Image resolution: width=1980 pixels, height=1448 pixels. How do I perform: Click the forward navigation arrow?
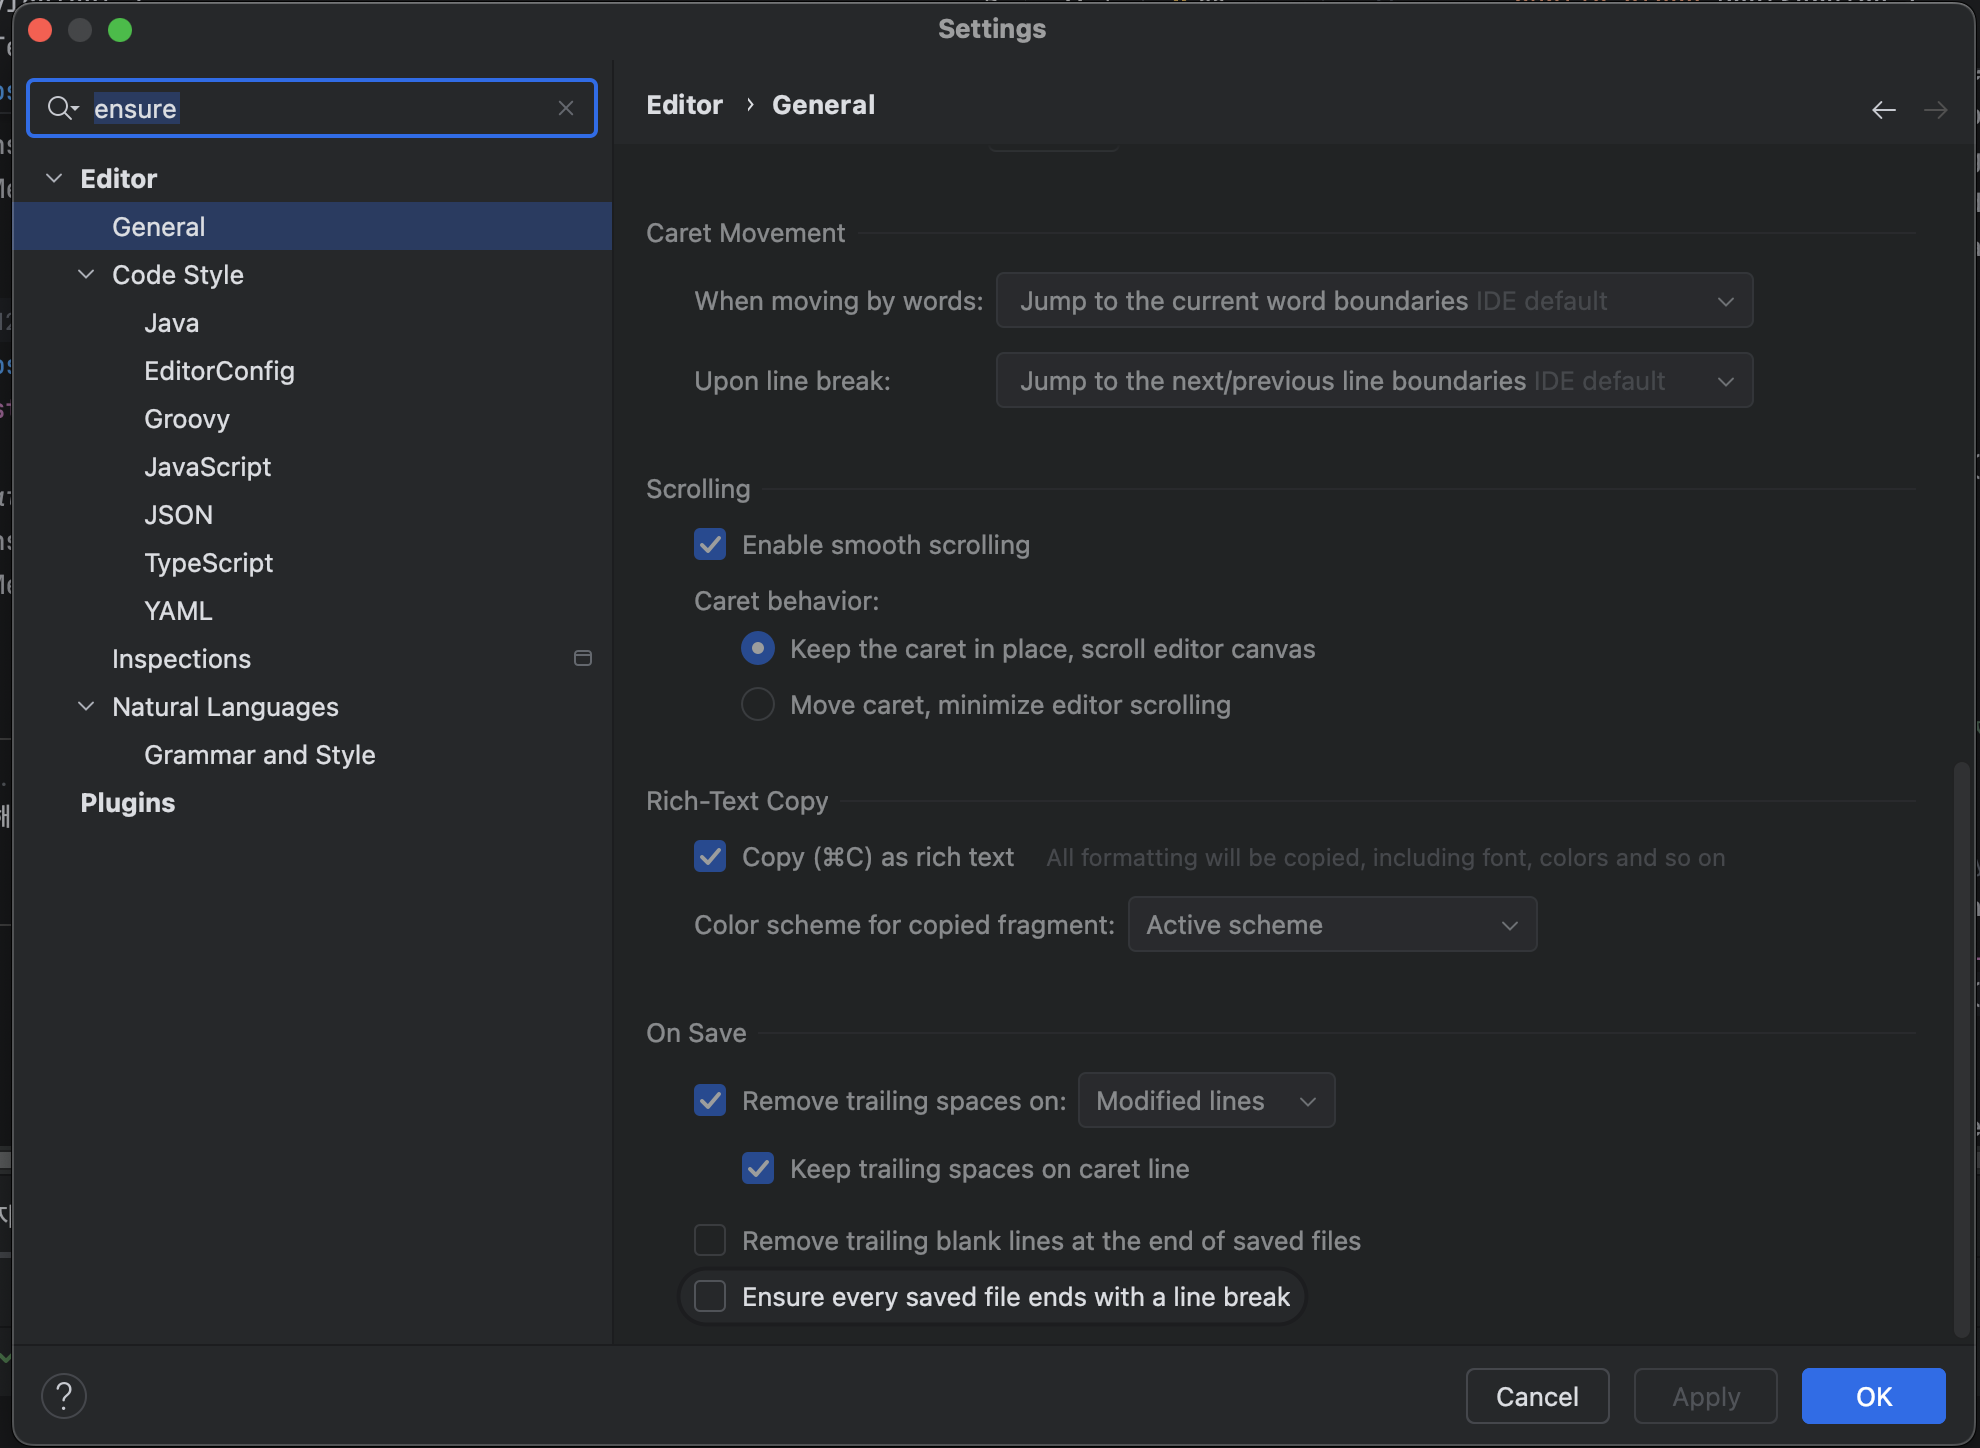[1936, 109]
